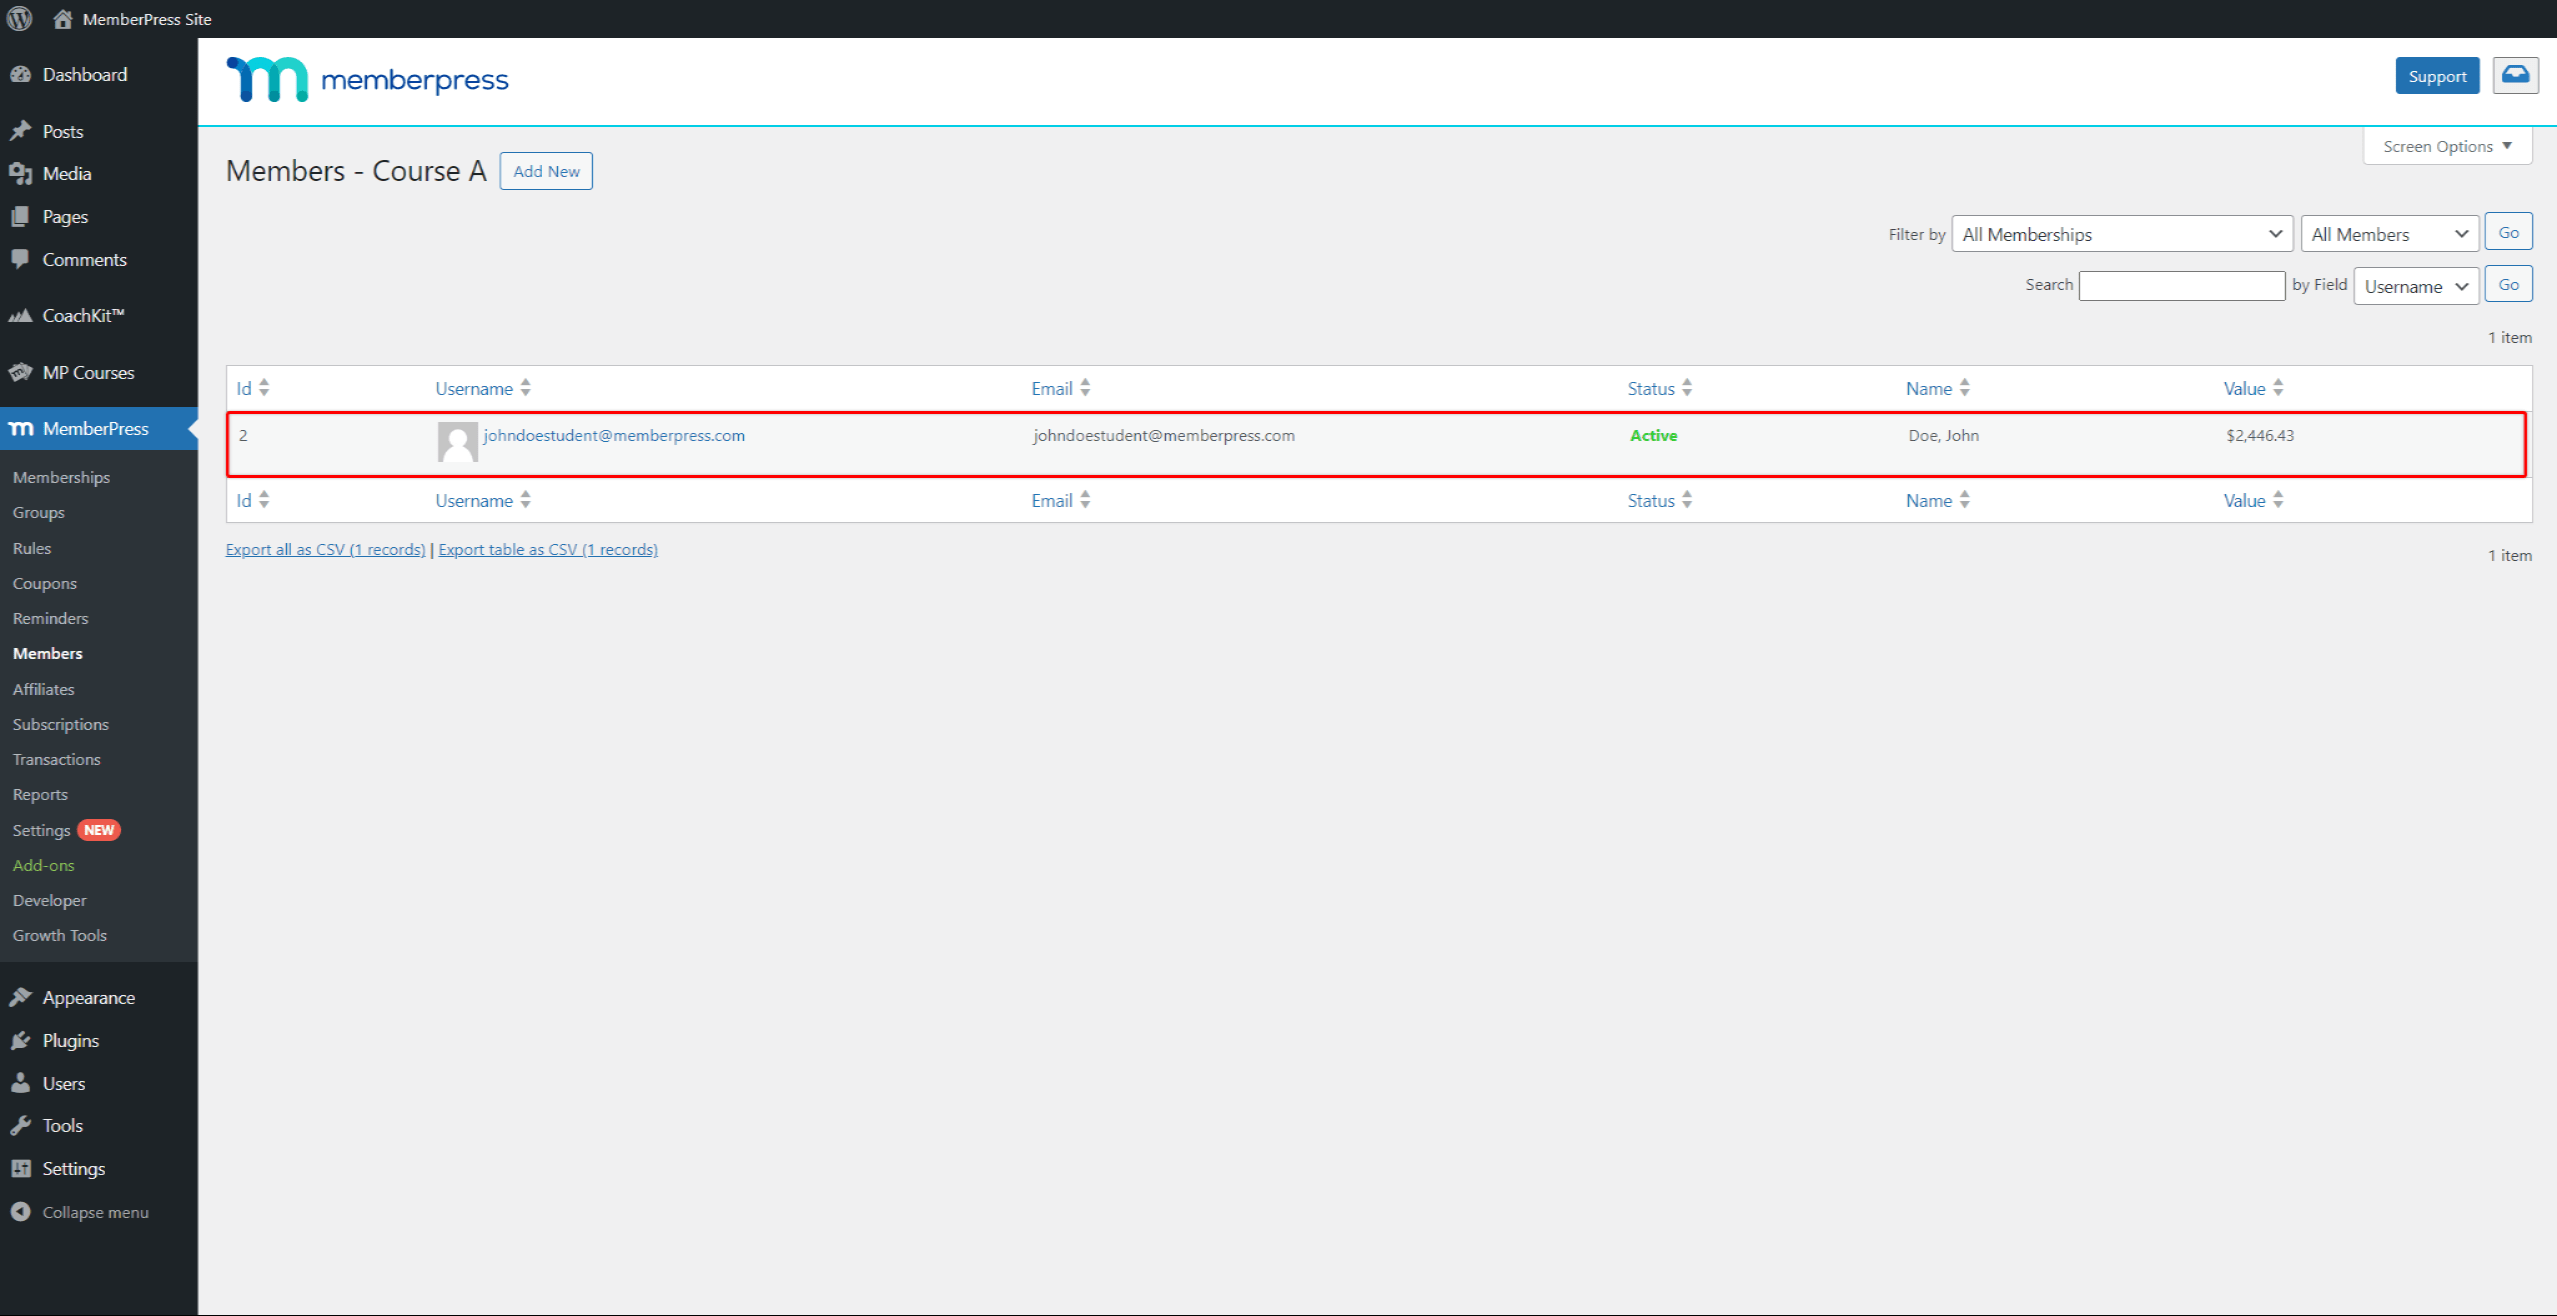Screen dimensions: 2557x1316
Task: Click Add New member button
Action: pyautogui.click(x=545, y=171)
